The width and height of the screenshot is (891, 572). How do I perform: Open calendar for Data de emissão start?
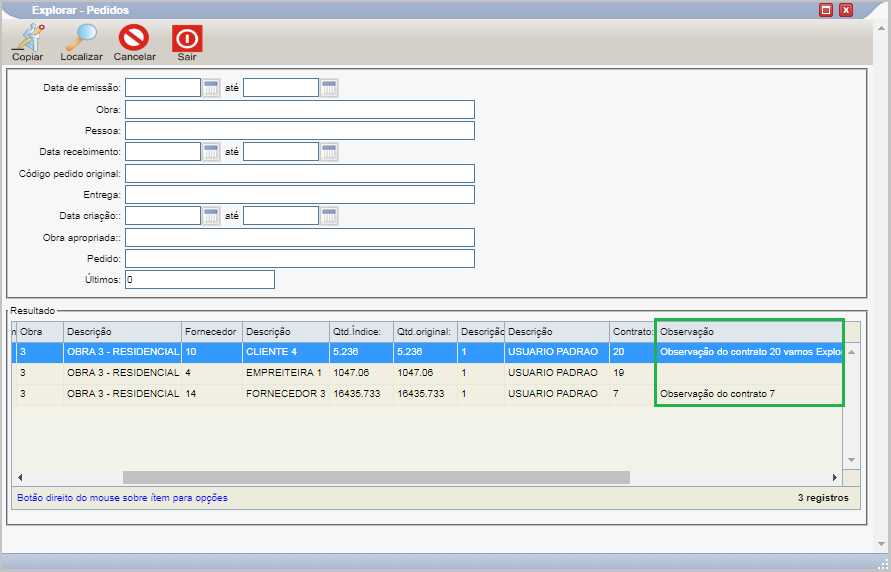click(x=211, y=88)
